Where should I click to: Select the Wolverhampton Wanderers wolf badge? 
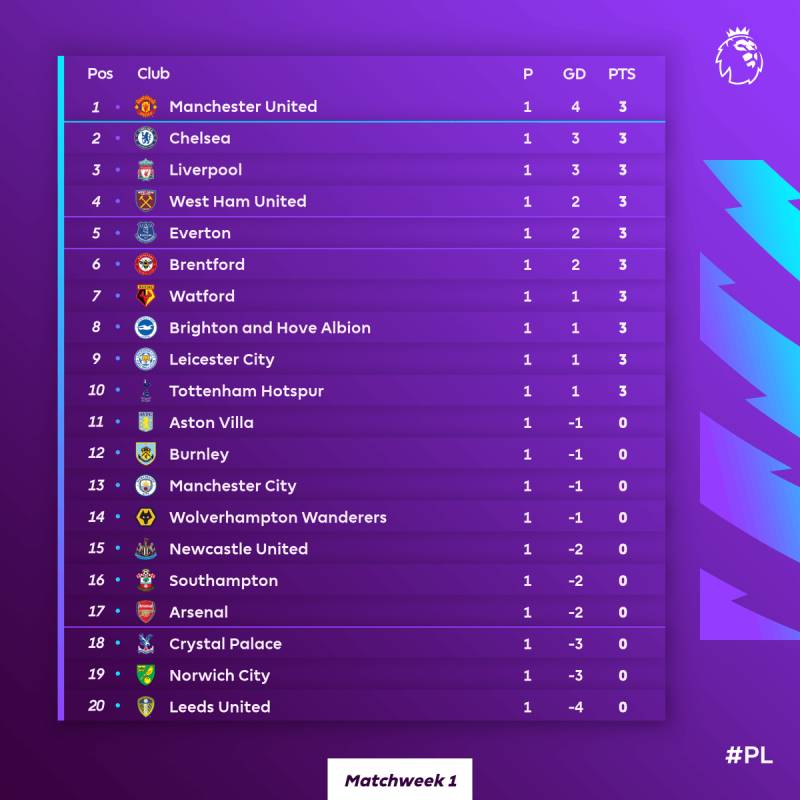146,517
